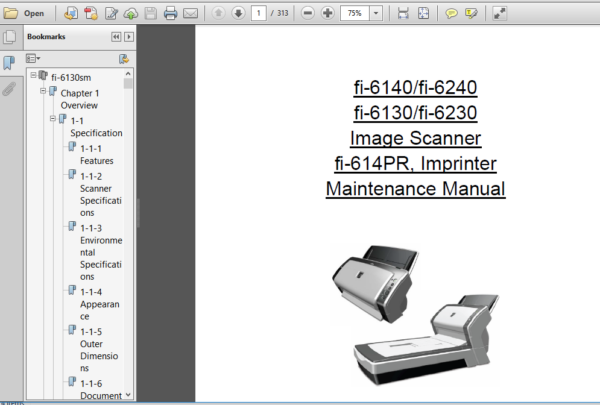Click the Image Scanner title line
600x405 pixels.
point(416,139)
